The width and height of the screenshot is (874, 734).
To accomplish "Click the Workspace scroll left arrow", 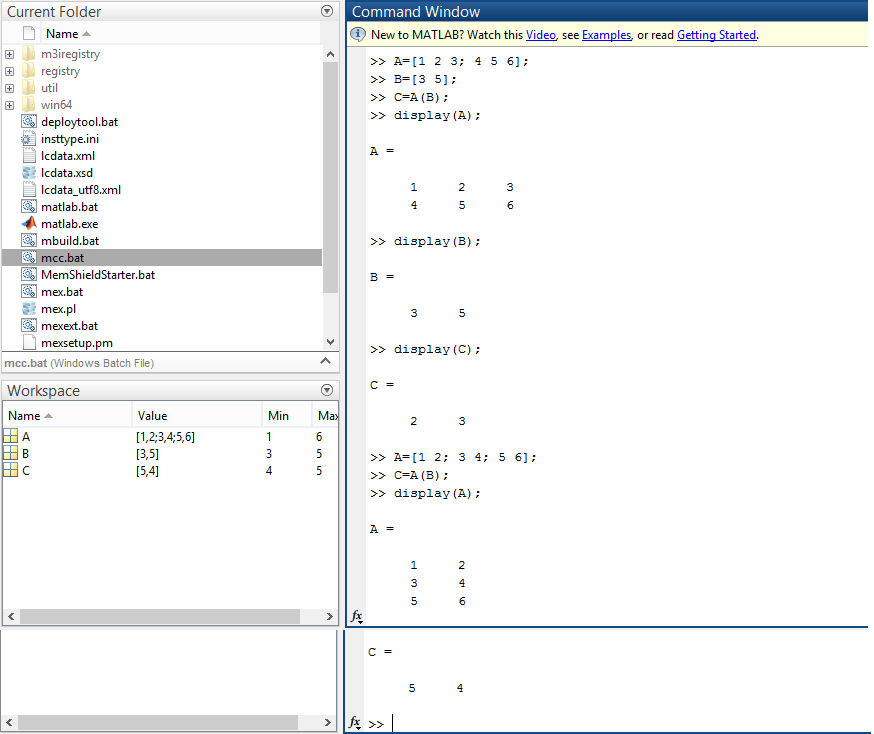I will 11,616.
